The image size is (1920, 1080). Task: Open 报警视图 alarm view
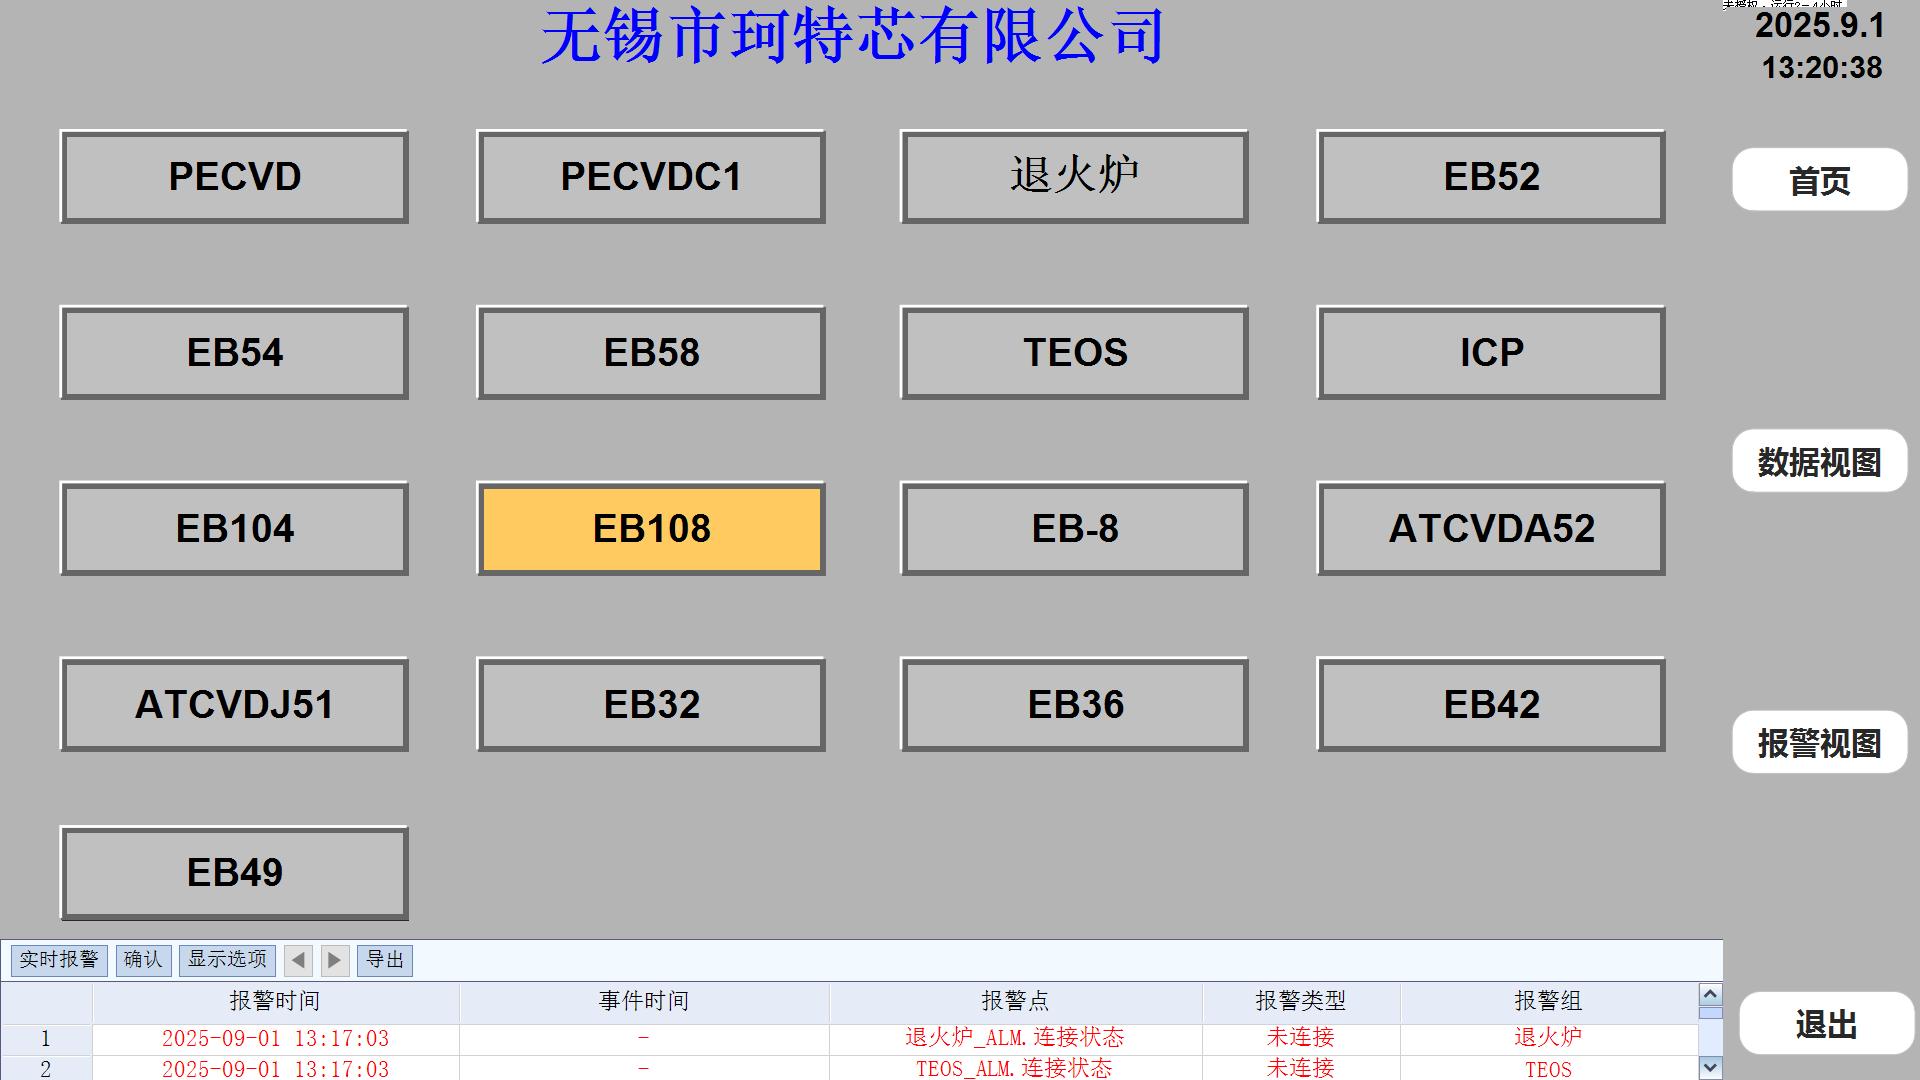(1819, 742)
